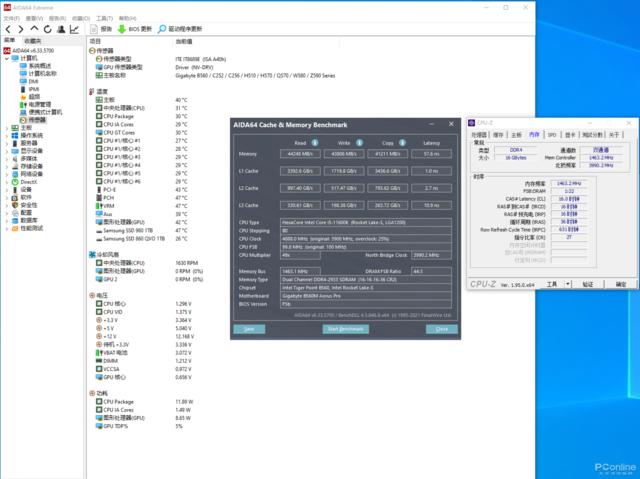The image size is (640, 479).
Task: Click the user silhouette toolbar icon
Action: point(61,29)
